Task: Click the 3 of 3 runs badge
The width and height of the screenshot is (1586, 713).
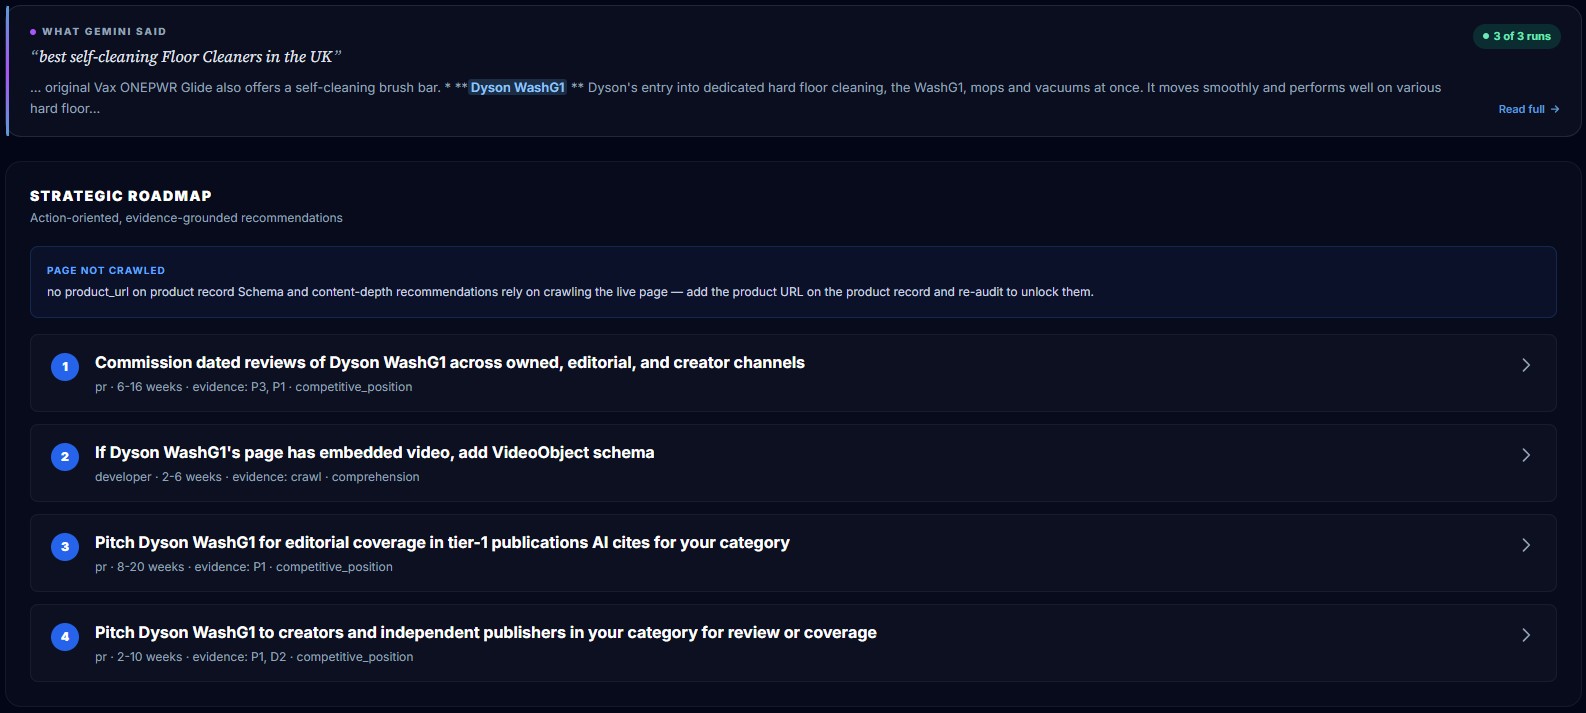Action: pos(1516,36)
